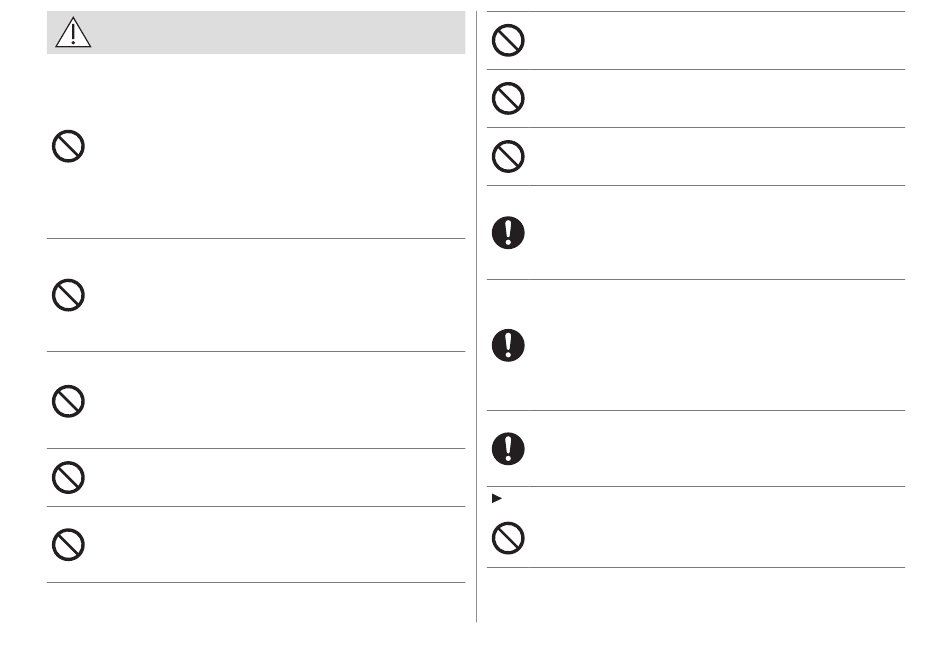The image size is (950, 658).
Task: Click the first black exclamation mandatory icon
Action: click(x=508, y=233)
